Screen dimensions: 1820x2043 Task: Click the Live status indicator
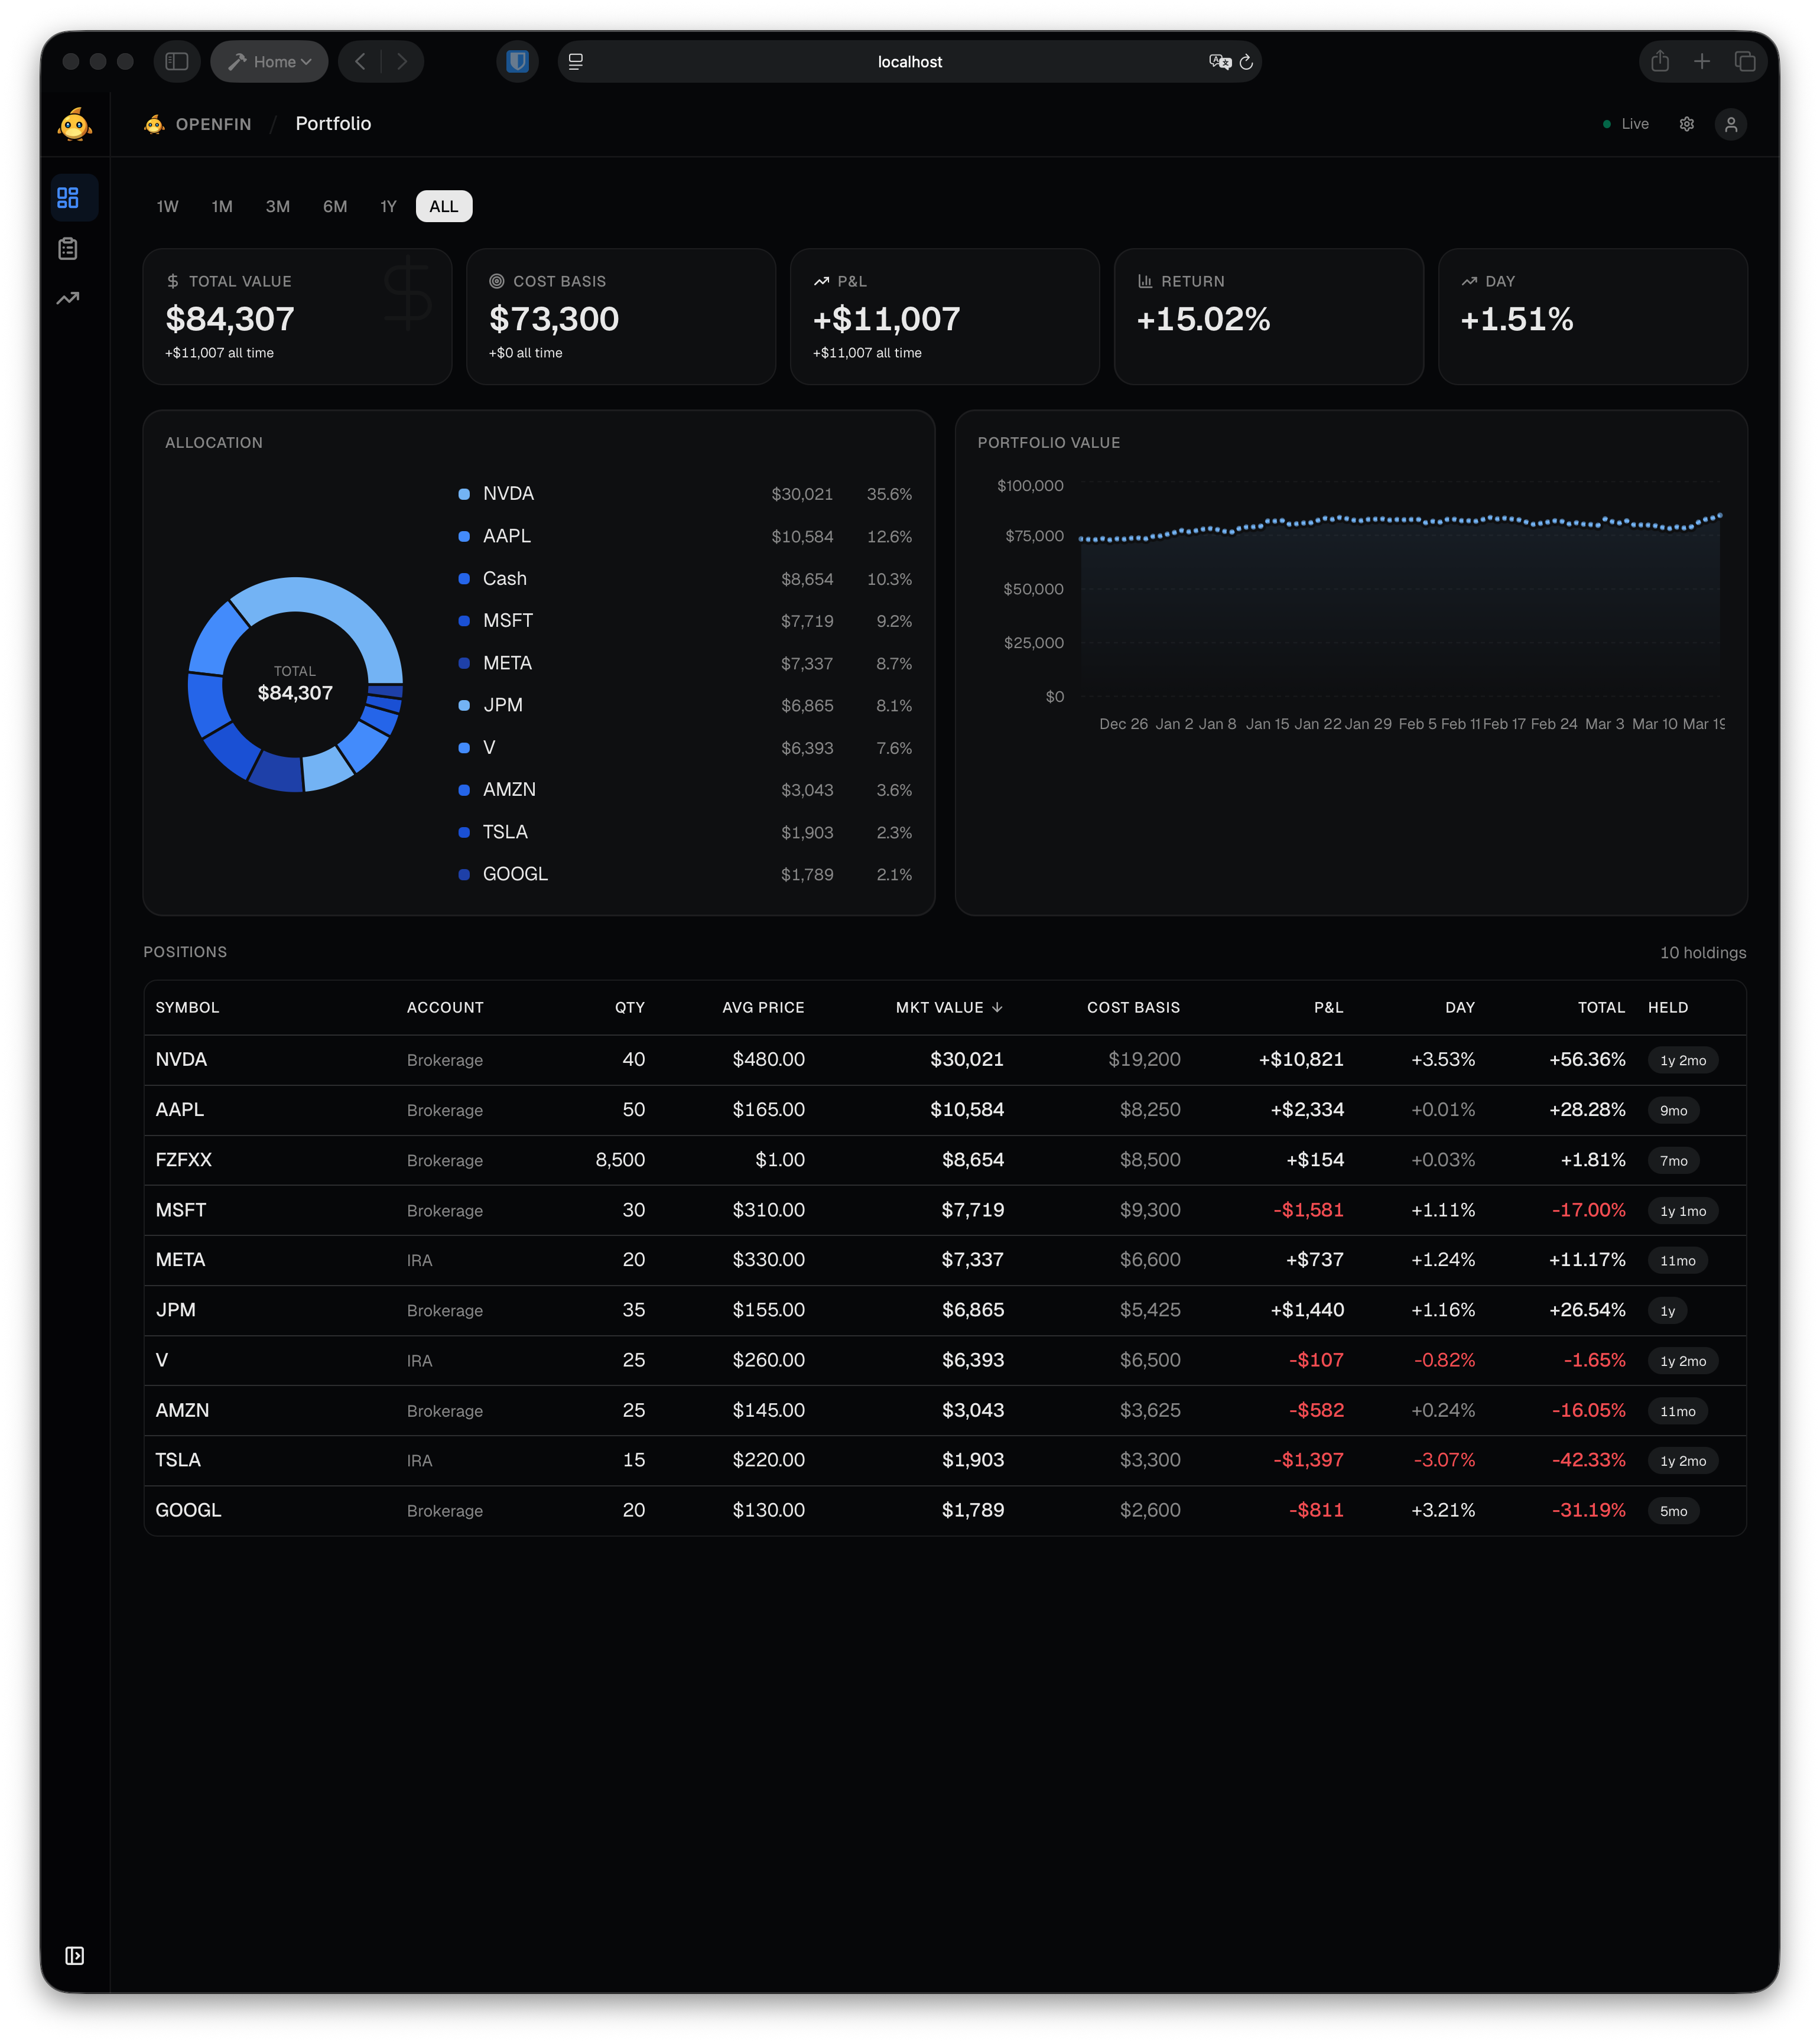point(1626,124)
